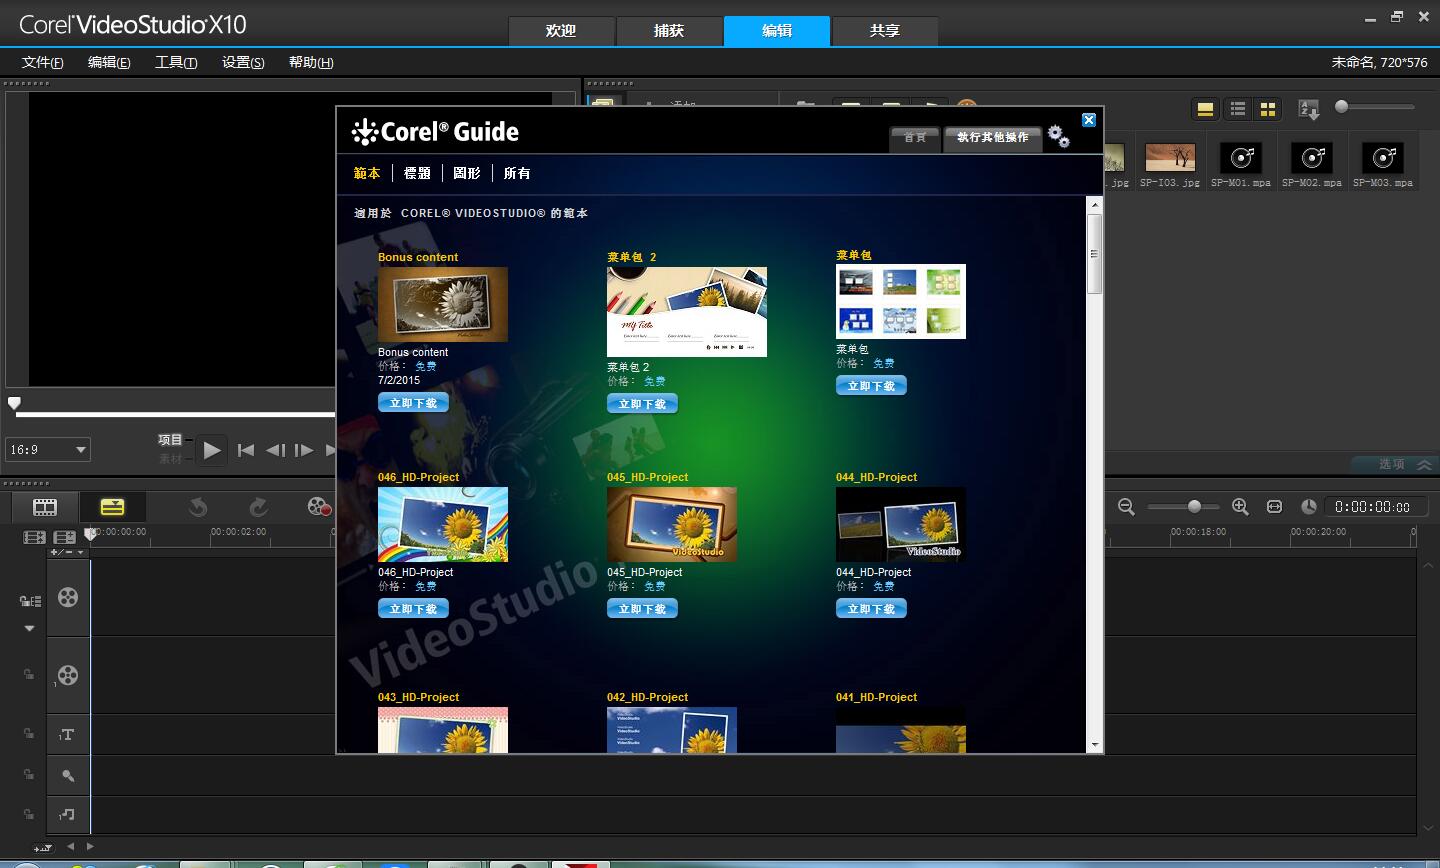This screenshot has height=868, width=1440.
Task: Show all visible tracks icon
Action: pyautogui.click(x=34, y=538)
